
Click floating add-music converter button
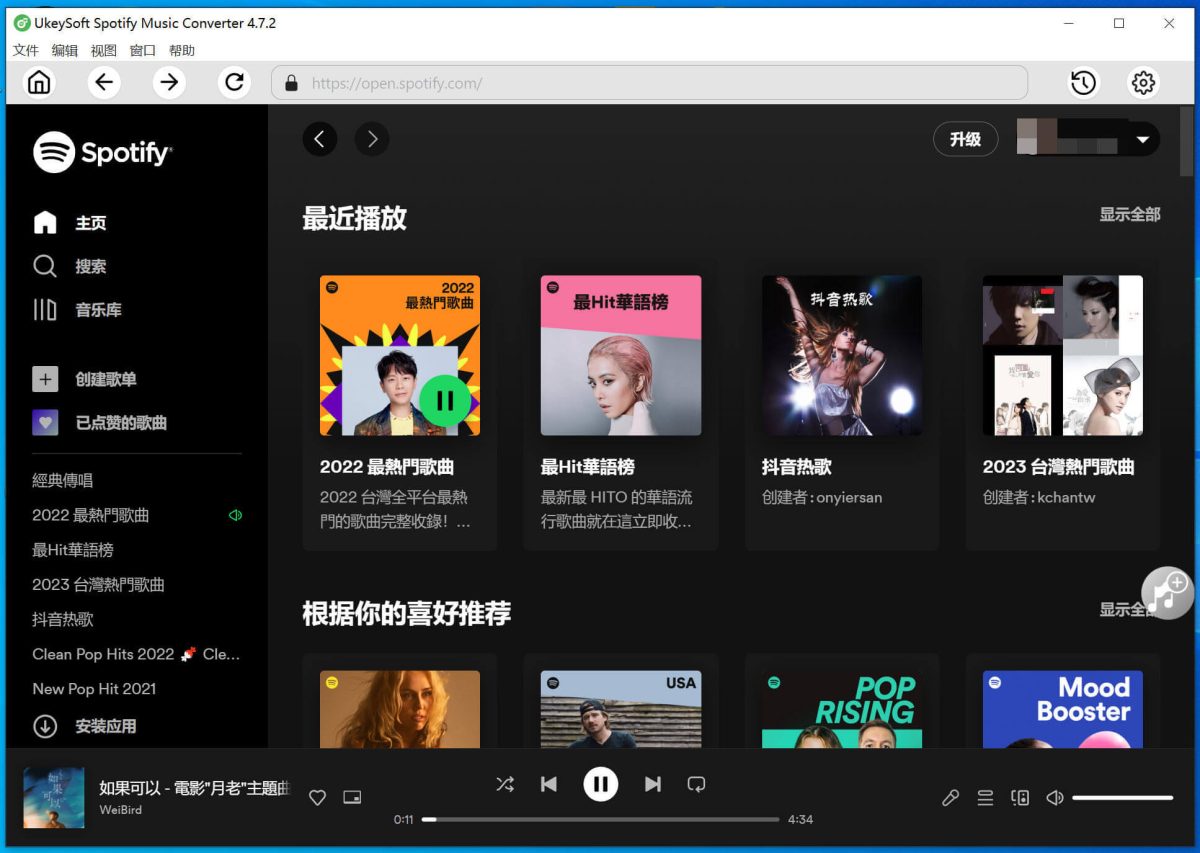[1167, 593]
